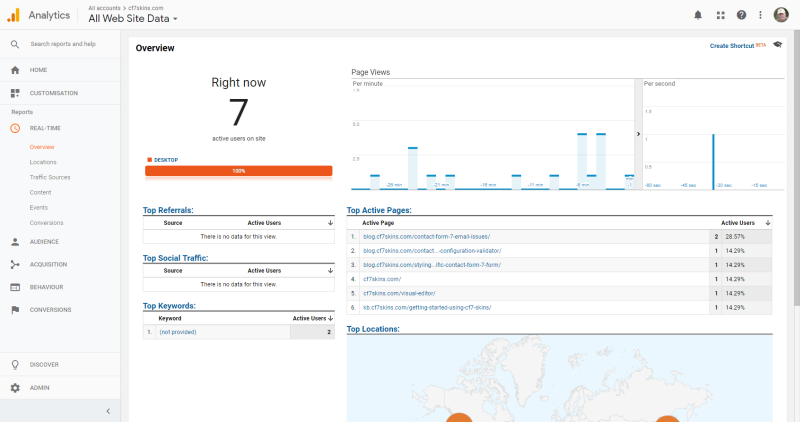Image resolution: width=800 pixels, height=422 pixels.
Task: Open the notifications bell
Action: click(x=698, y=15)
